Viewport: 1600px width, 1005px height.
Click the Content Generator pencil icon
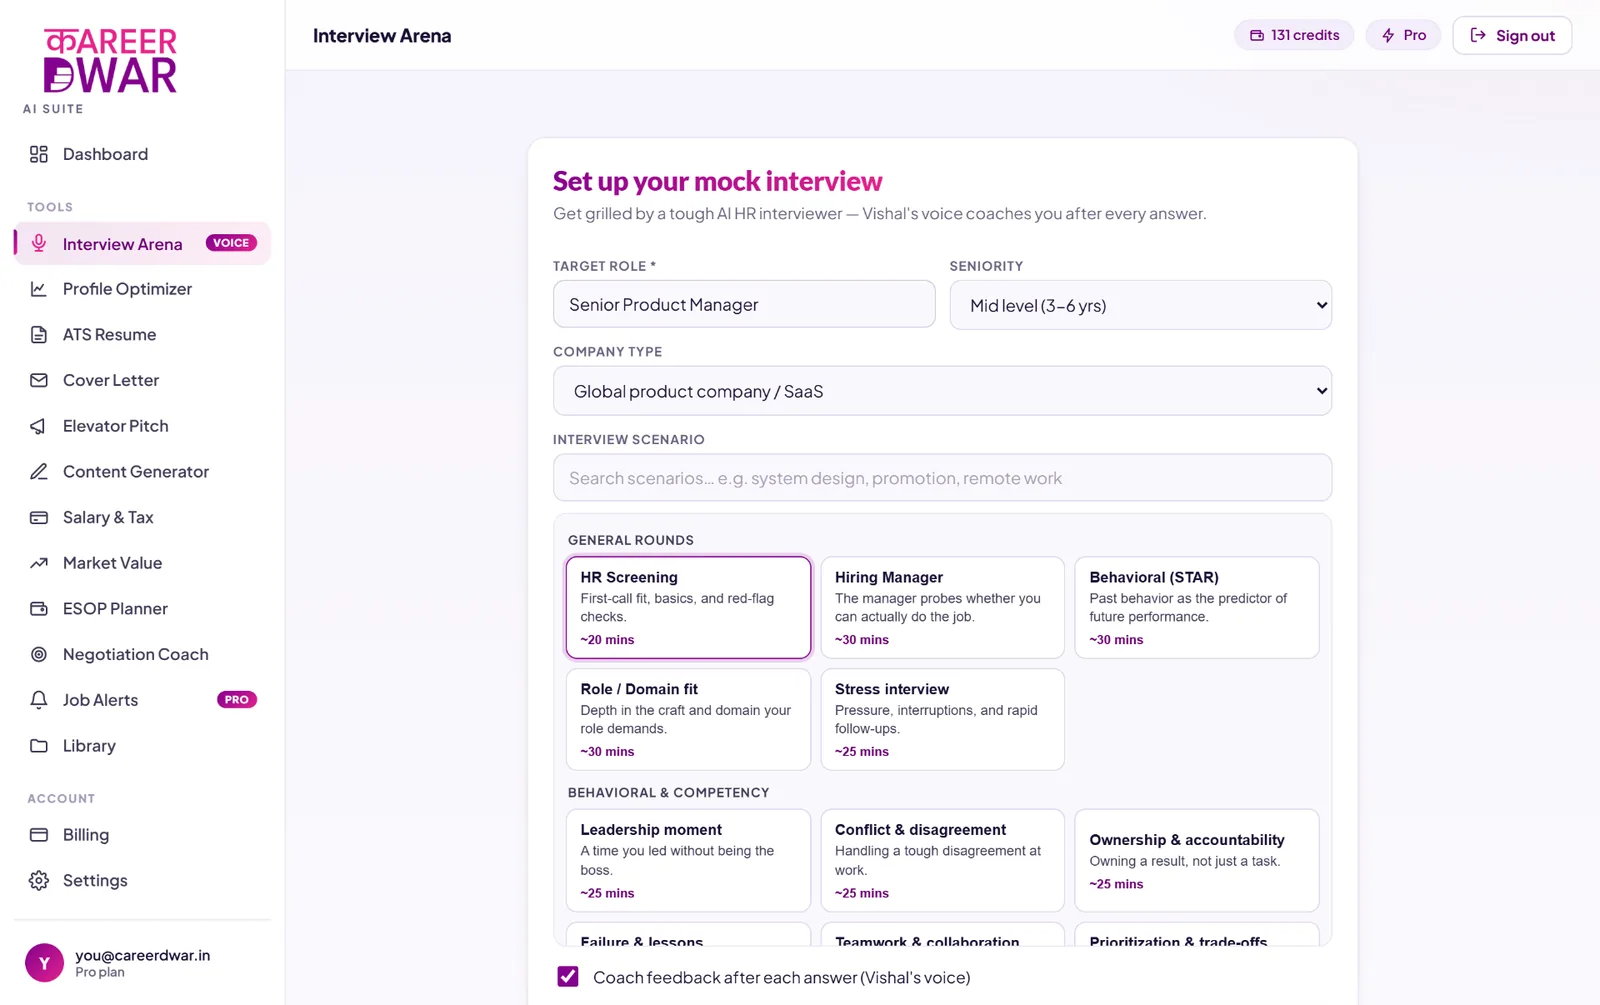pyautogui.click(x=39, y=472)
